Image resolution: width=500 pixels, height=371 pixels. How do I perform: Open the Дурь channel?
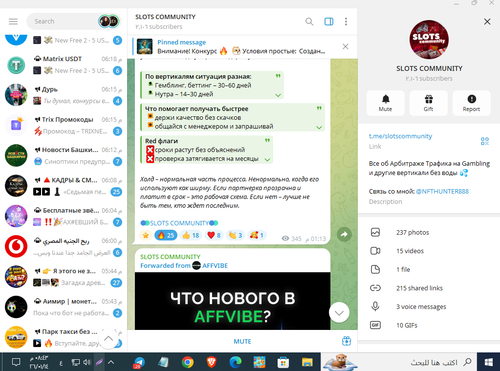coord(63,95)
